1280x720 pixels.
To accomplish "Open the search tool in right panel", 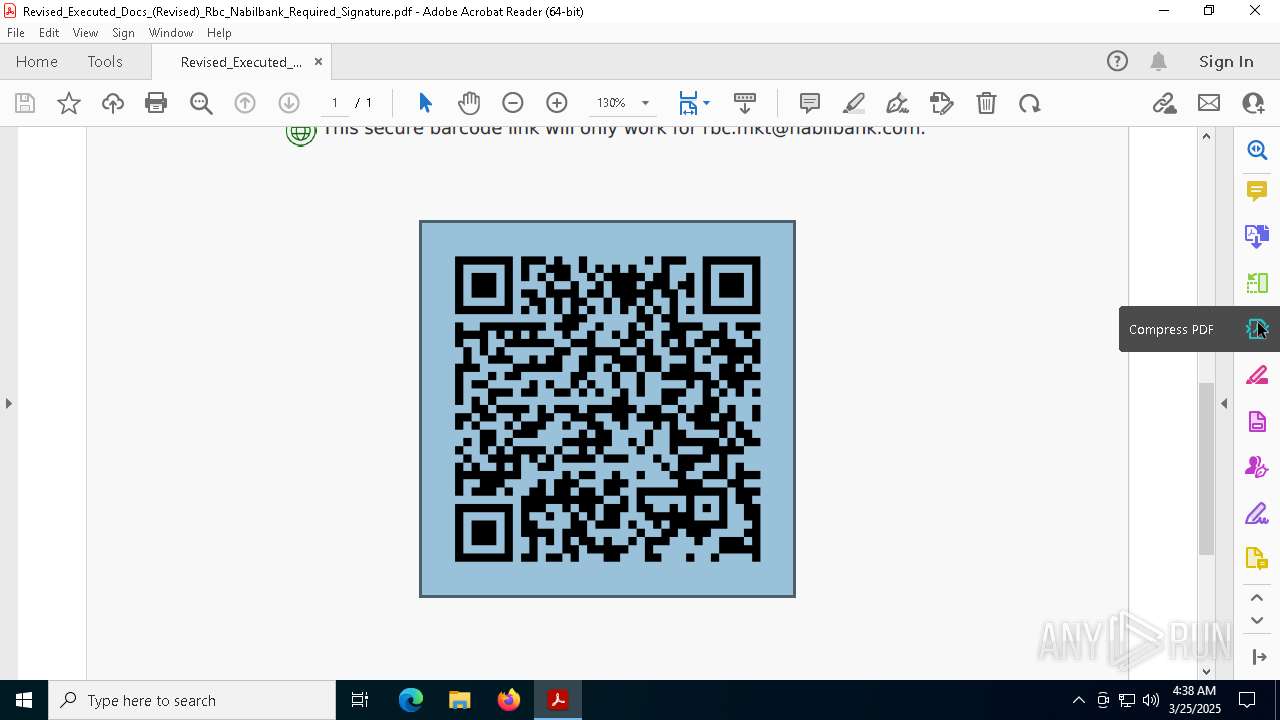I will pyautogui.click(x=1257, y=150).
